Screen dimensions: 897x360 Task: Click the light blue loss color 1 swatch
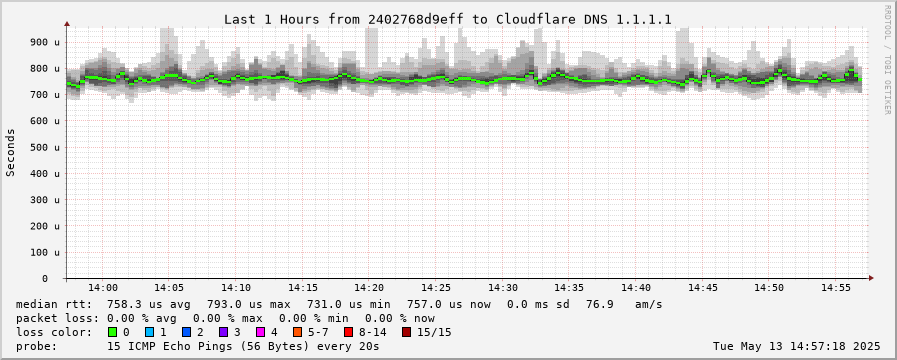coord(149,332)
